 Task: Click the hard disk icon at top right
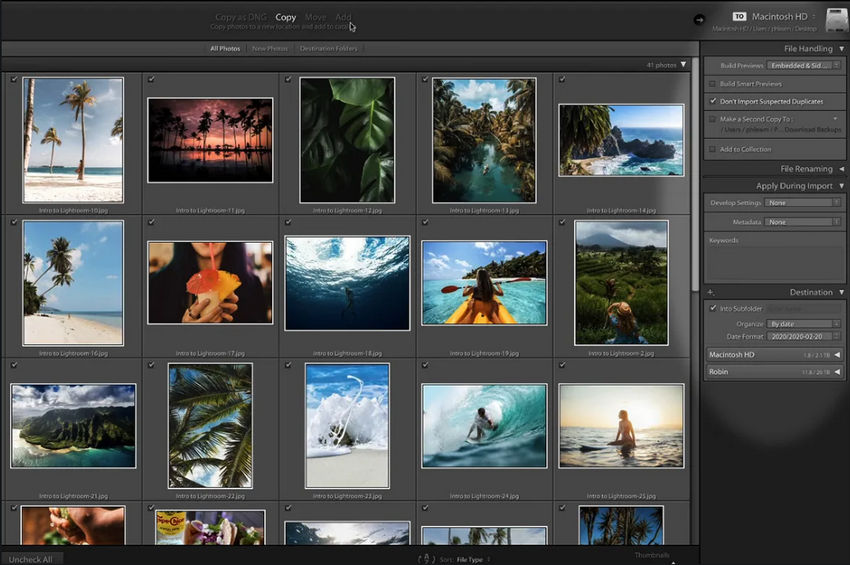point(835,18)
